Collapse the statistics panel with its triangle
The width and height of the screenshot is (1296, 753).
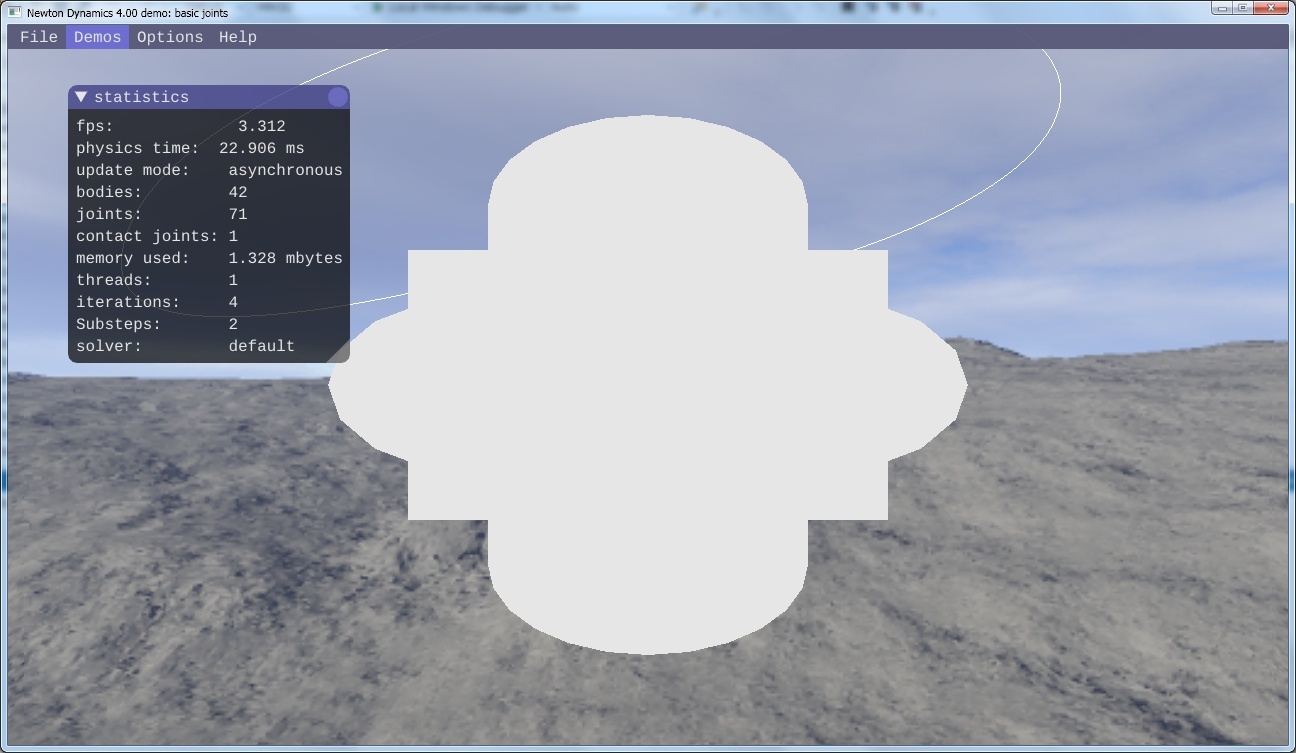pos(82,97)
